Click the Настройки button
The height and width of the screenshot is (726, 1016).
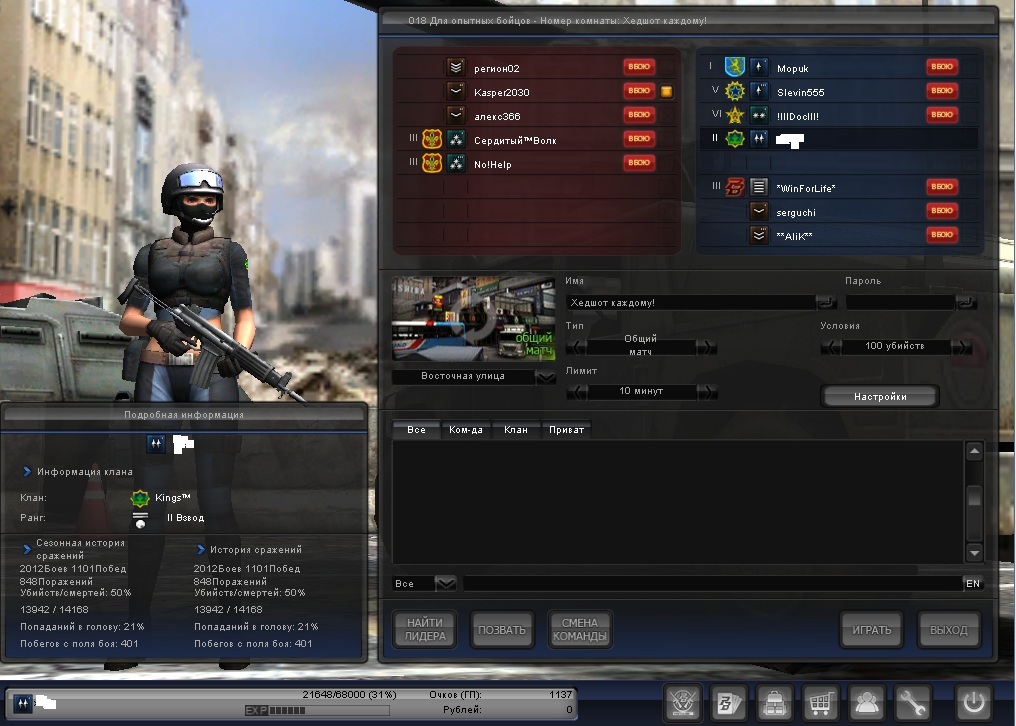[x=880, y=397]
